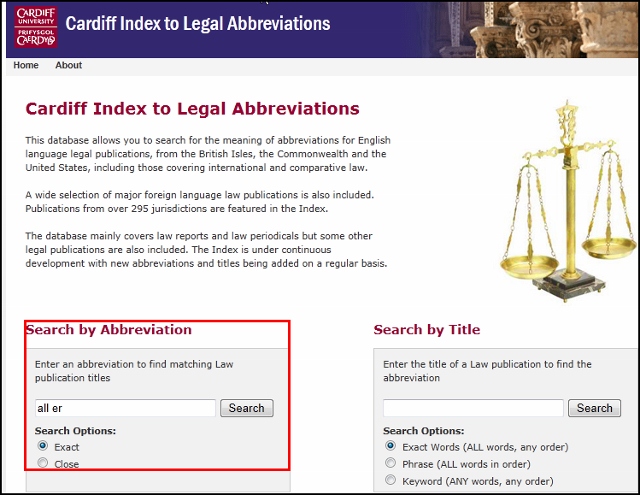Open the About menu item
The height and width of the screenshot is (495, 640).
click(x=69, y=65)
